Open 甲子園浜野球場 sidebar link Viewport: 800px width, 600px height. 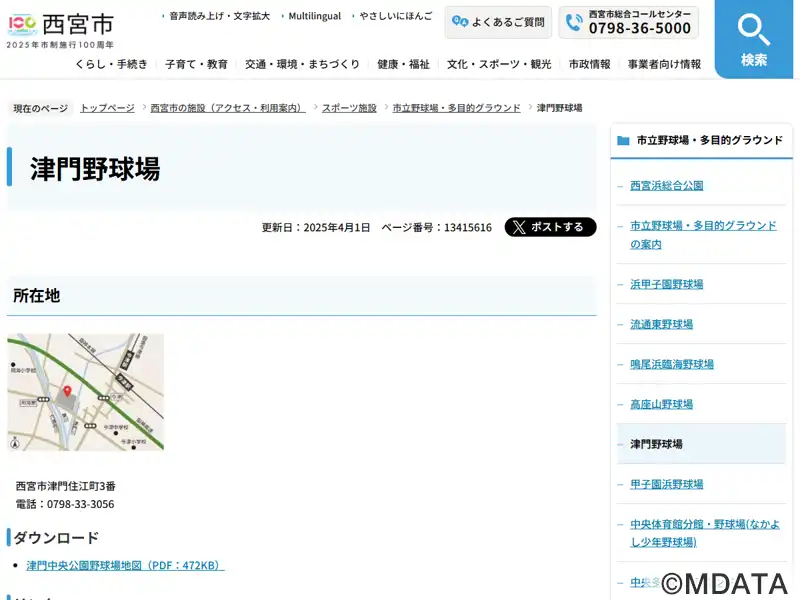[666, 484]
